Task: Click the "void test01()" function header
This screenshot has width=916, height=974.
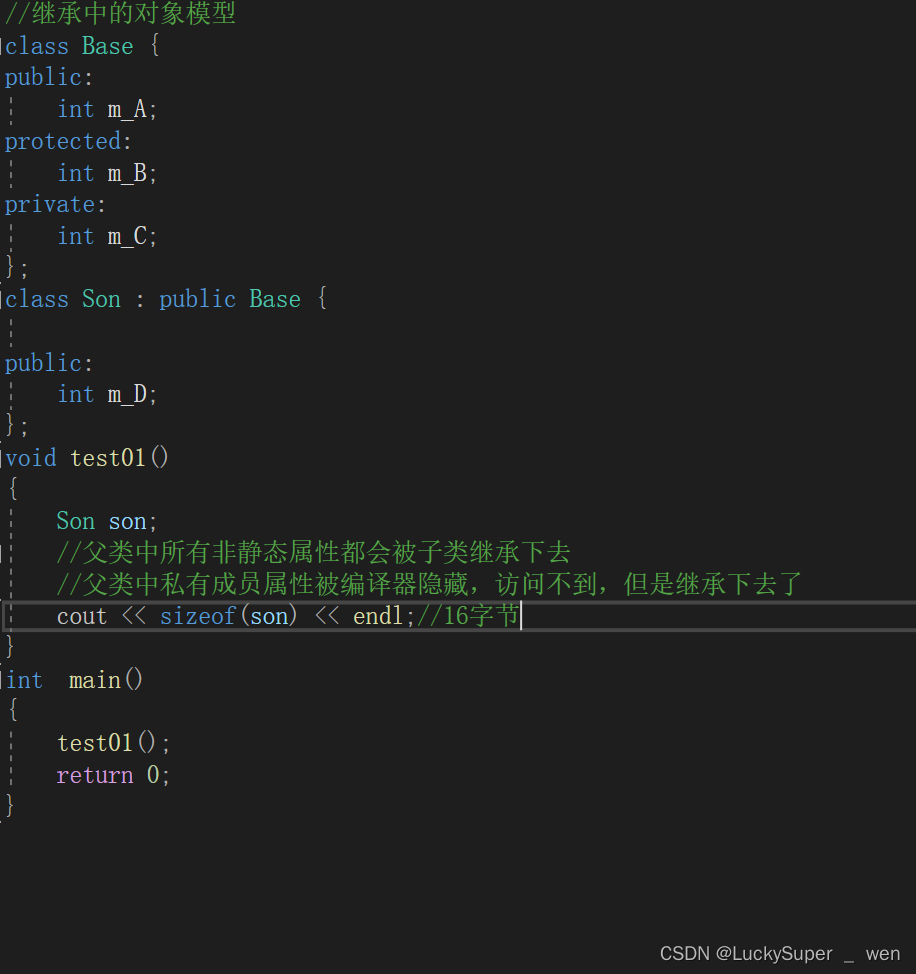Action: click(x=87, y=458)
